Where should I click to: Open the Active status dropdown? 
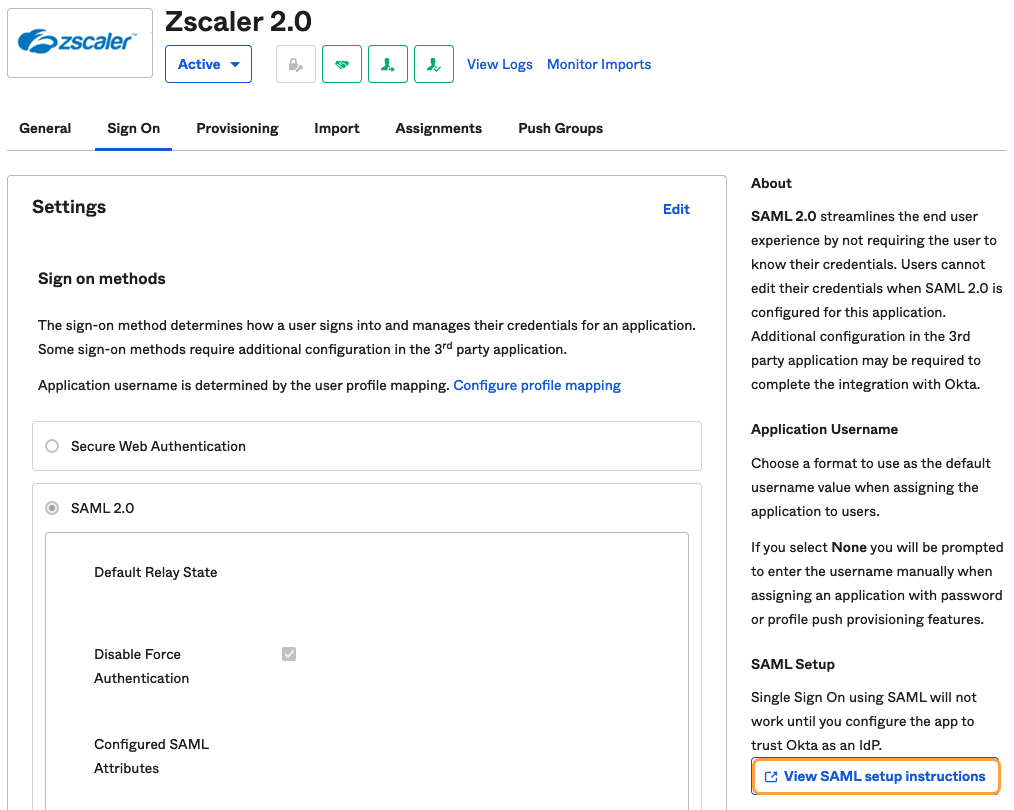(x=208, y=64)
